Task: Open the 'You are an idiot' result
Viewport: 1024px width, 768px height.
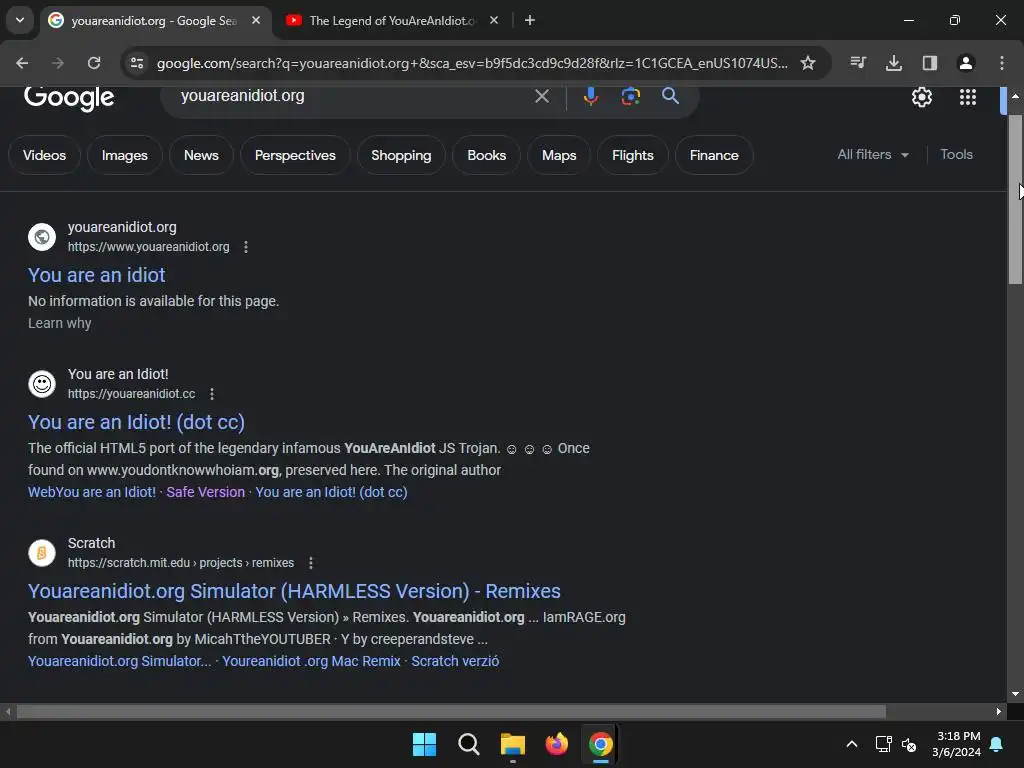Action: pyautogui.click(x=97, y=275)
